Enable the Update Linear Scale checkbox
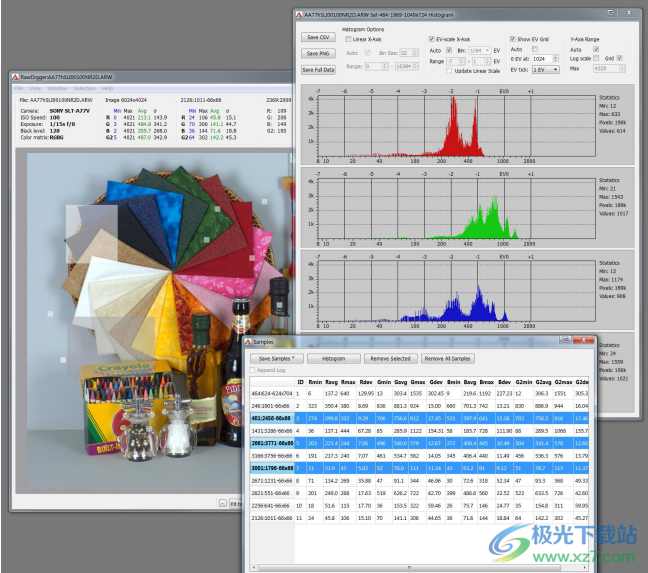 pos(449,71)
